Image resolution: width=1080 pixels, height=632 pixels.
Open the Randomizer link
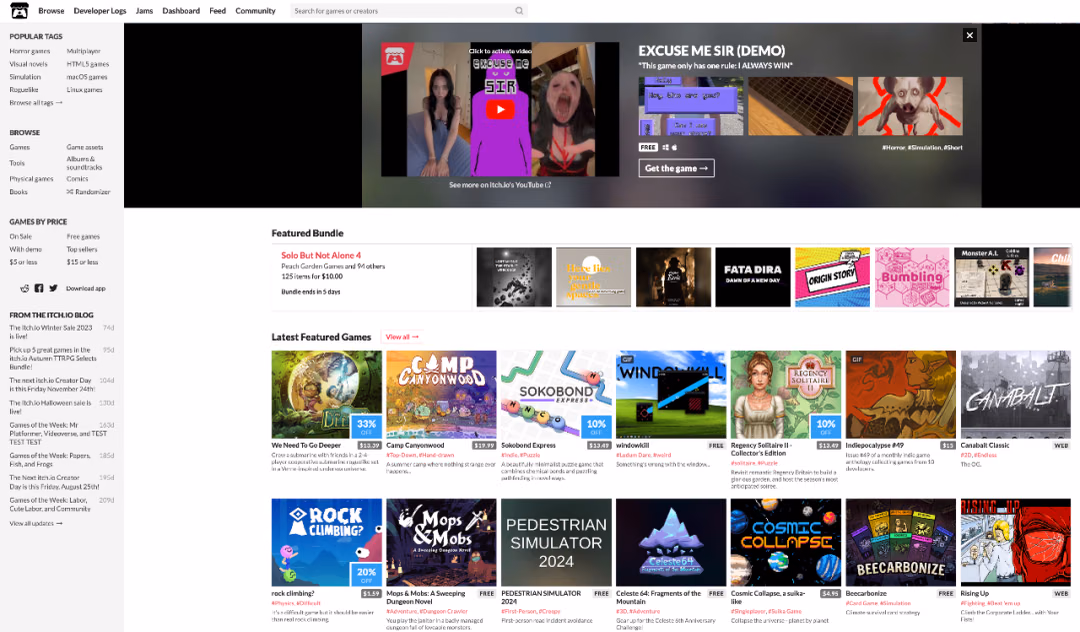(x=88, y=192)
